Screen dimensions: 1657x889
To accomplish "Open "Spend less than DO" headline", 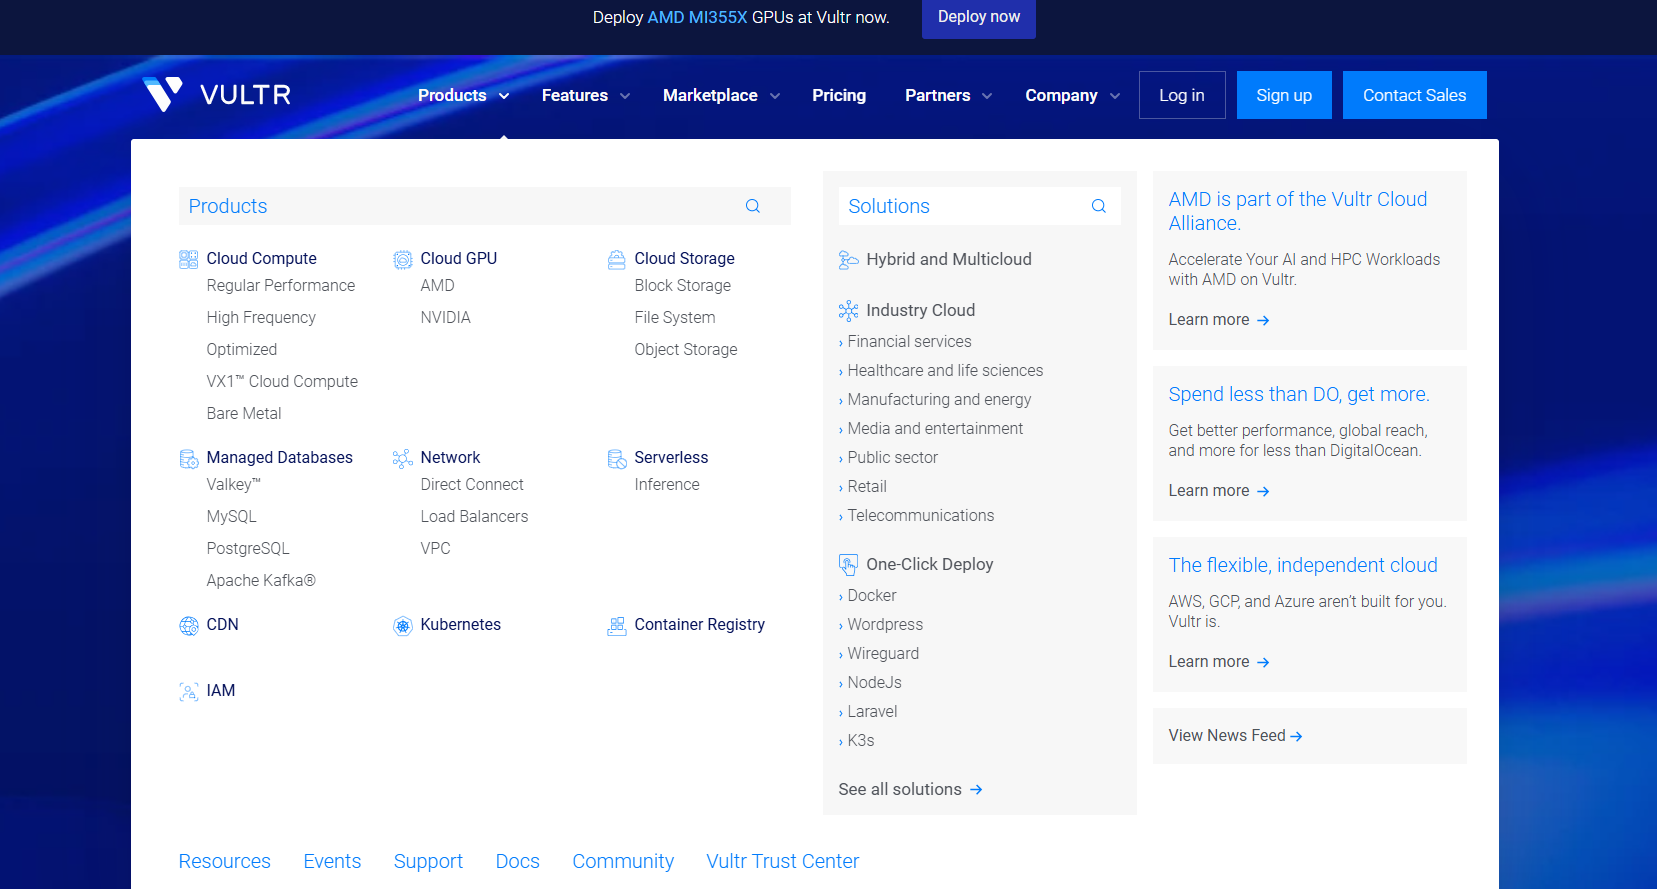I will [x=1299, y=394].
